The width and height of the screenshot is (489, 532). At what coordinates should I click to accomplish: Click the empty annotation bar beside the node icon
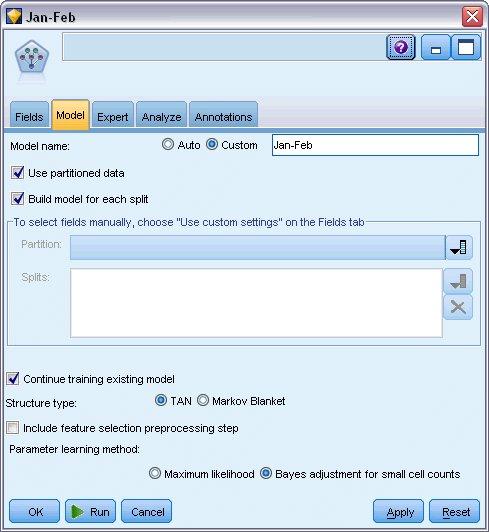coord(224,47)
